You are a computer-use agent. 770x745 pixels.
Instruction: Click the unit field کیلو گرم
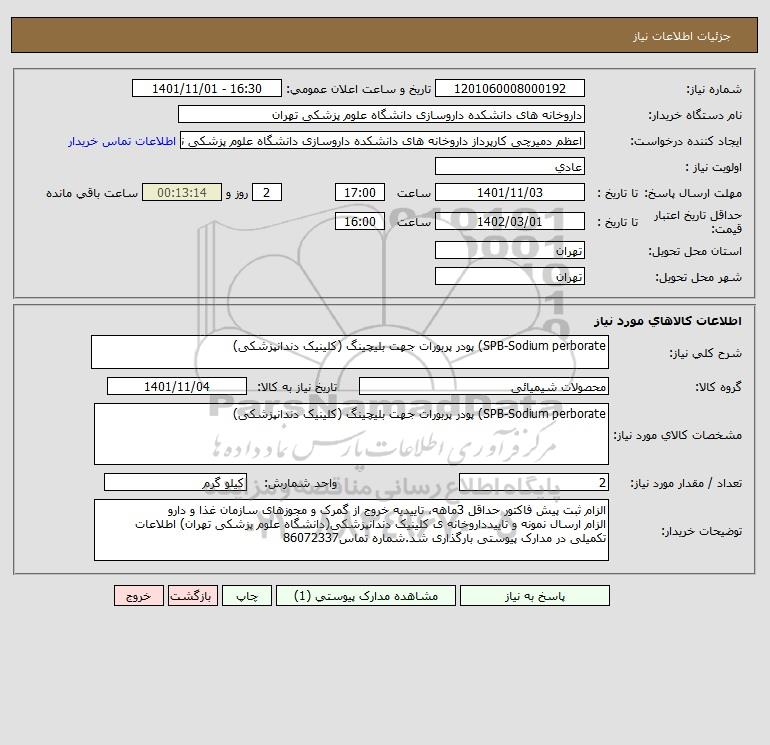[175, 483]
